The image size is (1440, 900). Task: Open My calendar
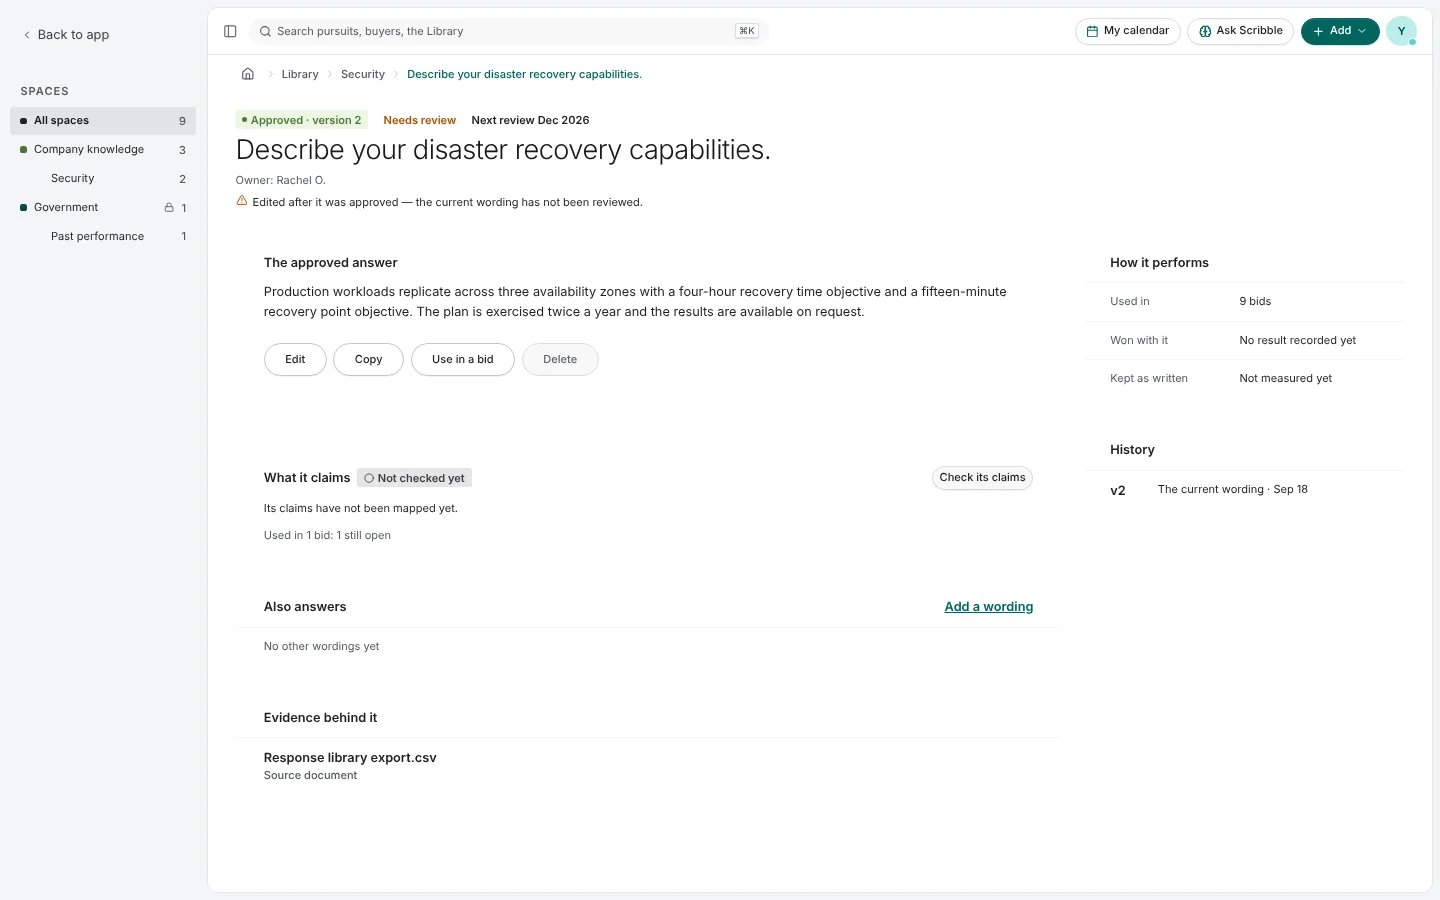point(1128,31)
